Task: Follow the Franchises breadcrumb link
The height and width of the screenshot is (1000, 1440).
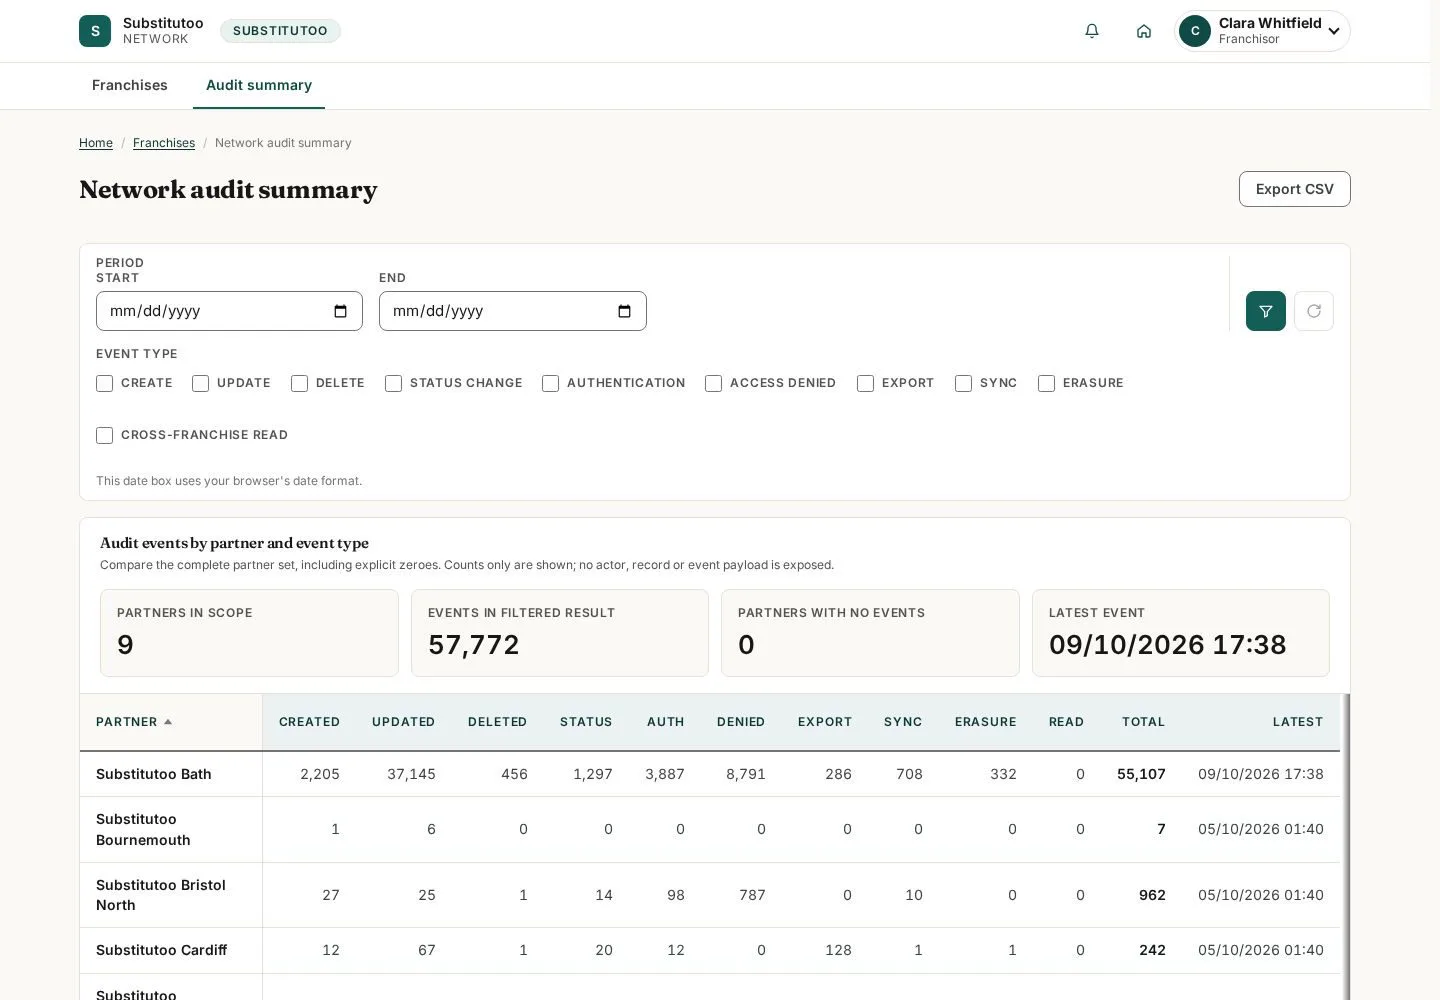Action: 164,143
